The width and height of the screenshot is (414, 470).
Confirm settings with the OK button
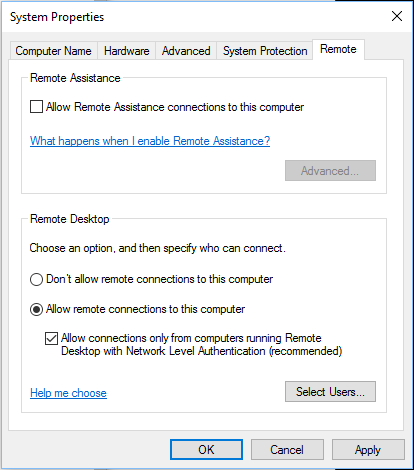pos(206,450)
